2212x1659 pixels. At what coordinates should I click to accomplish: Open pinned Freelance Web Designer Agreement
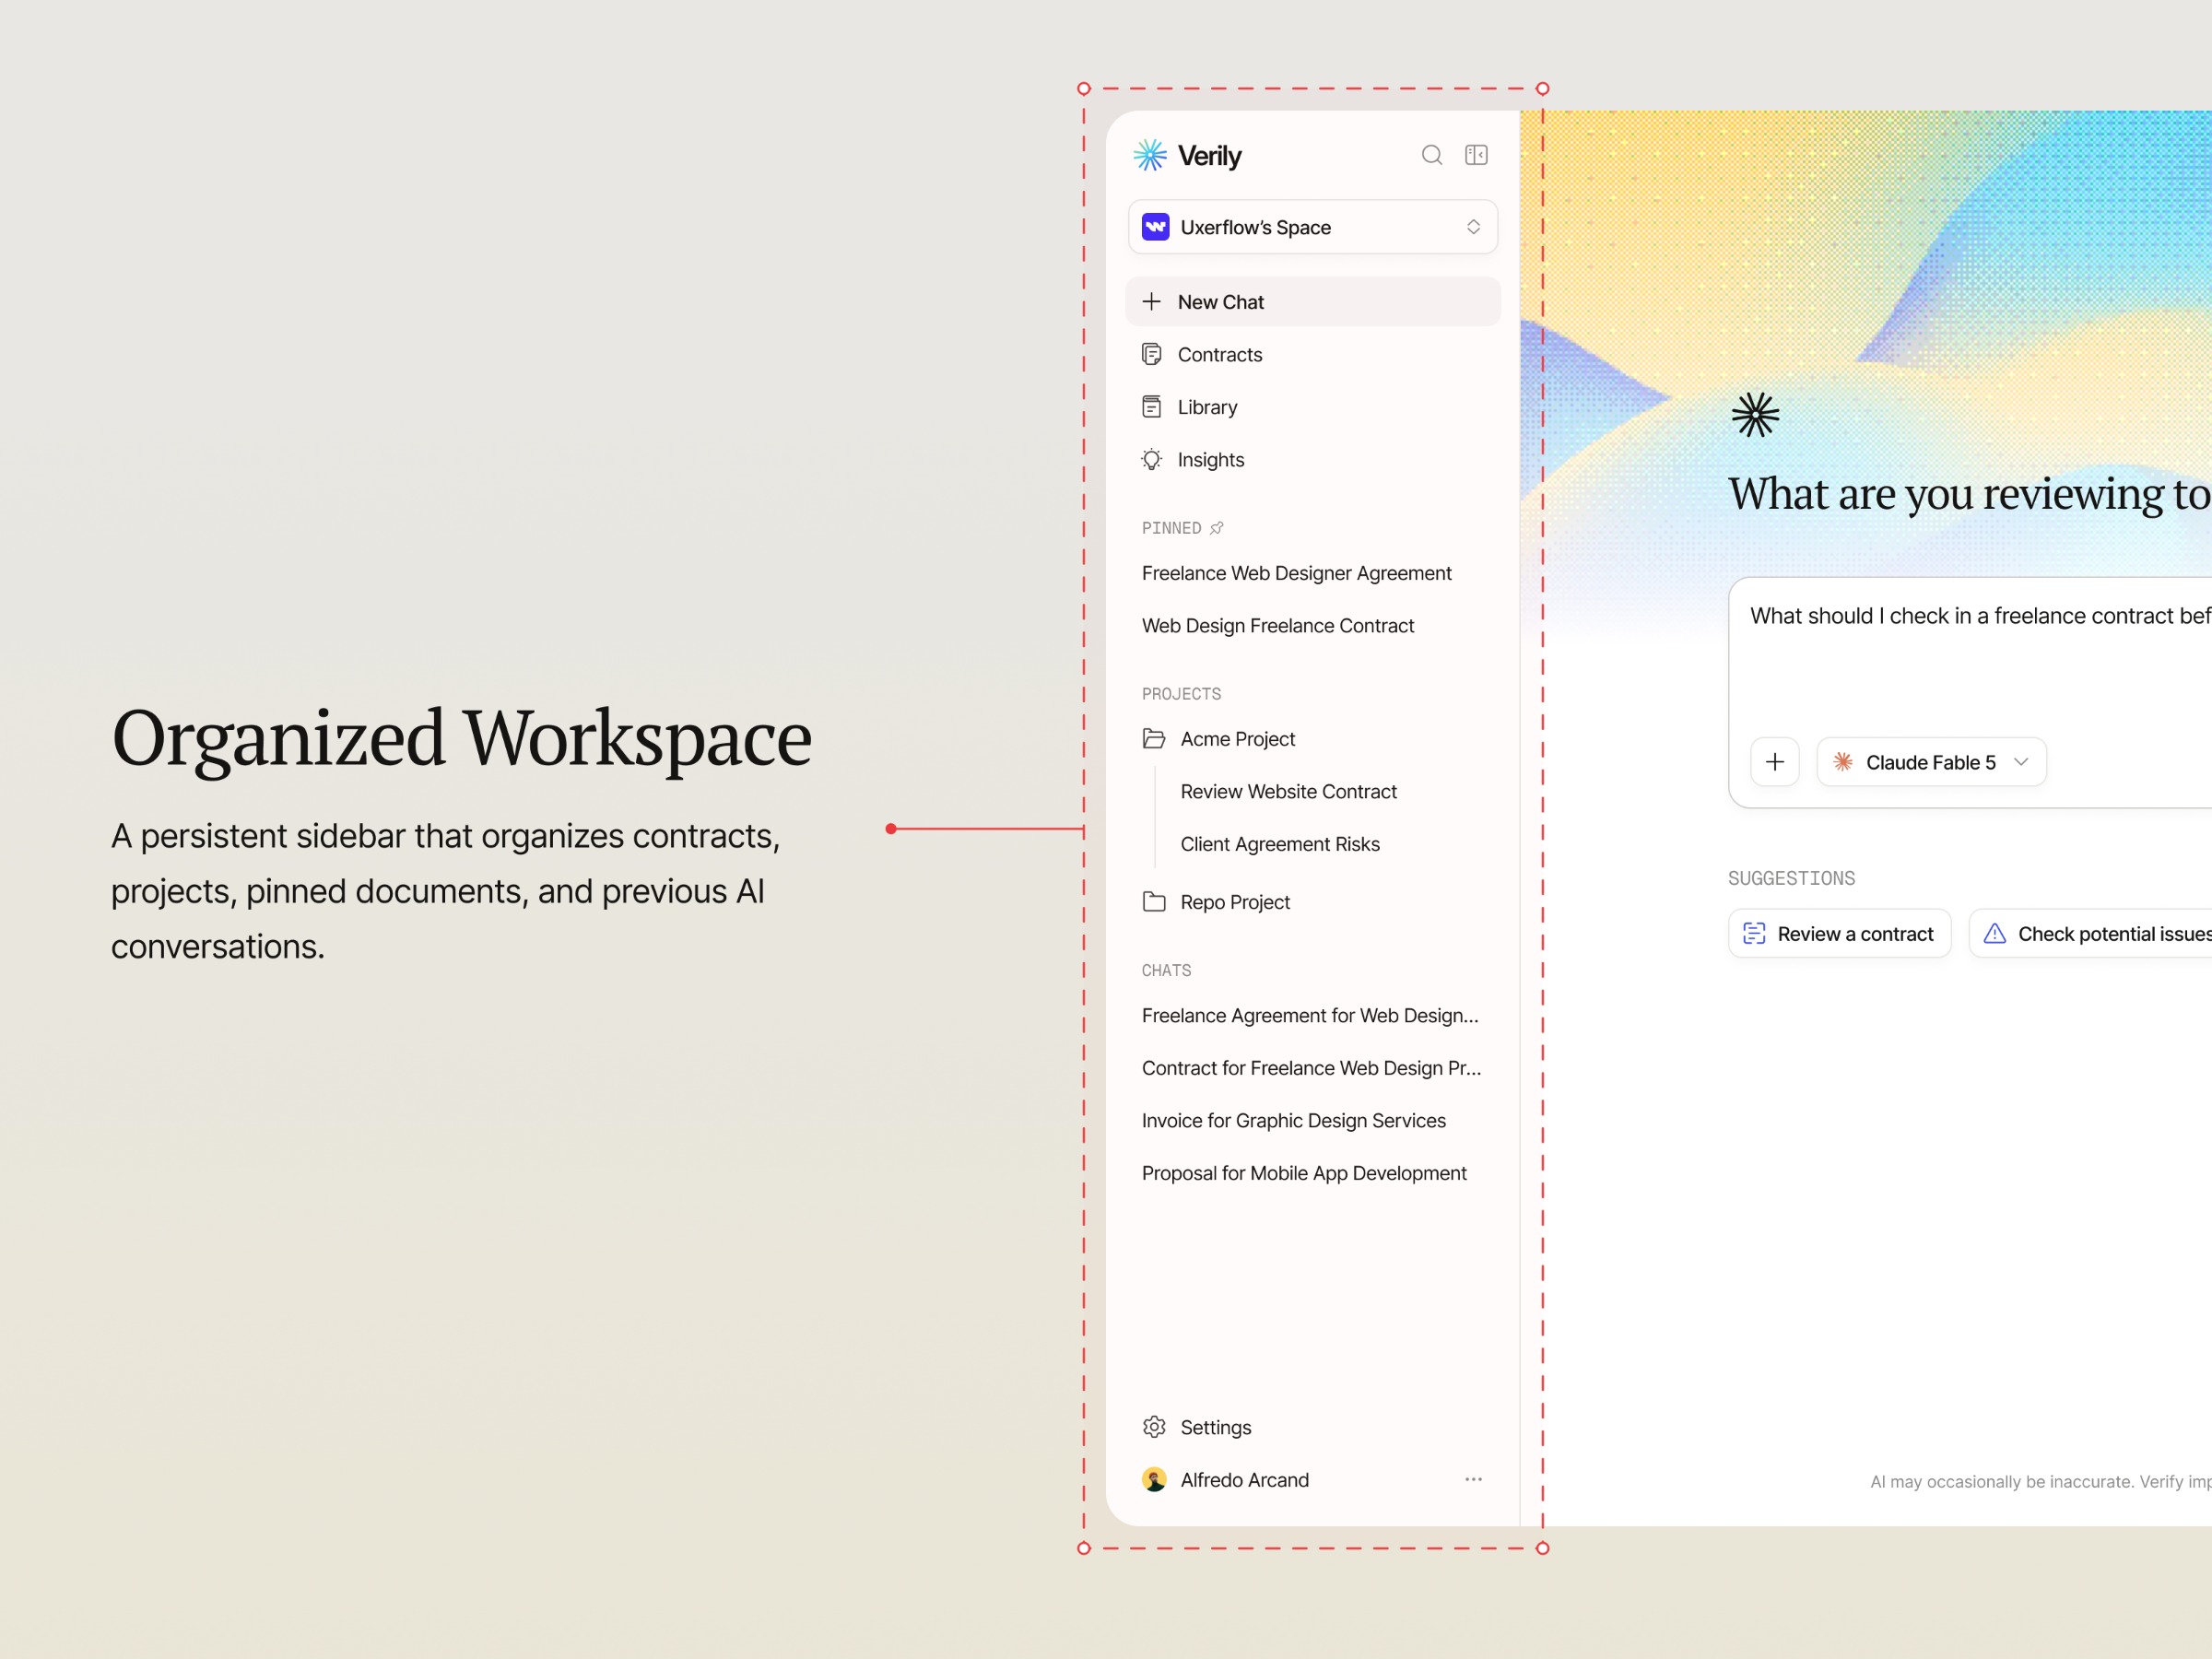[1296, 573]
